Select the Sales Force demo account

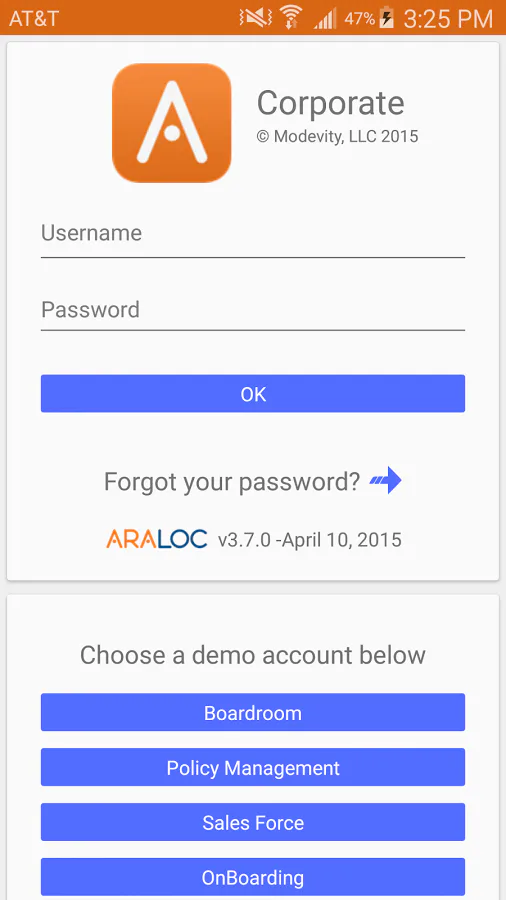coord(253,822)
